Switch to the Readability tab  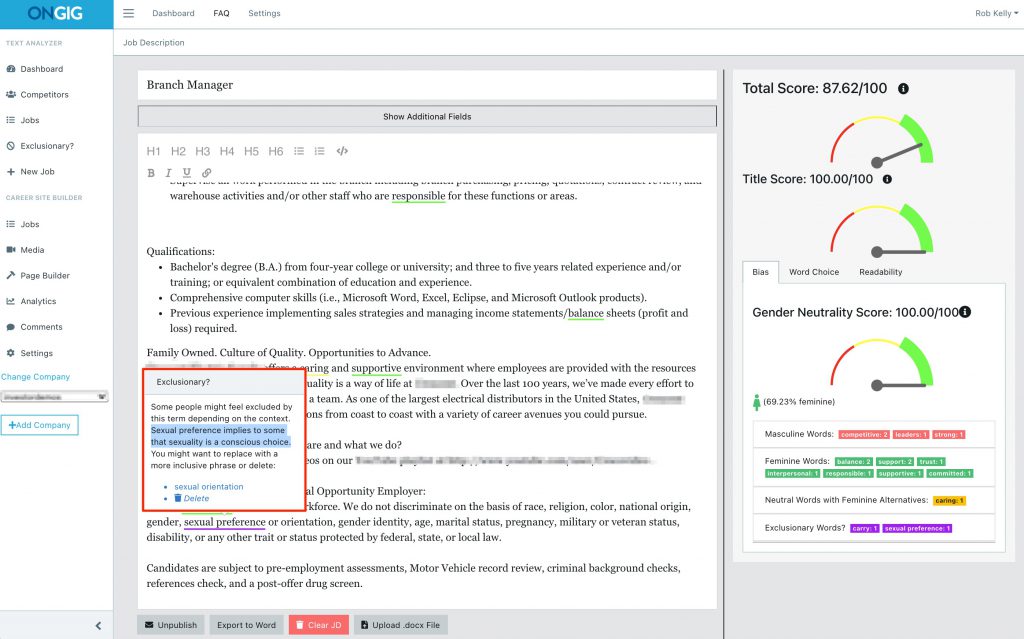pyautogui.click(x=880, y=272)
